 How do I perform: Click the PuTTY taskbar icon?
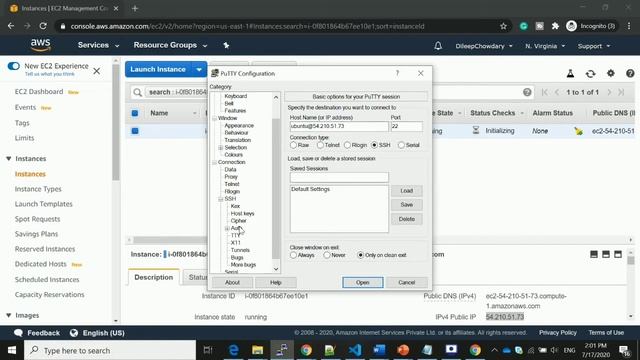pyautogui.click(x=282, y=350)
